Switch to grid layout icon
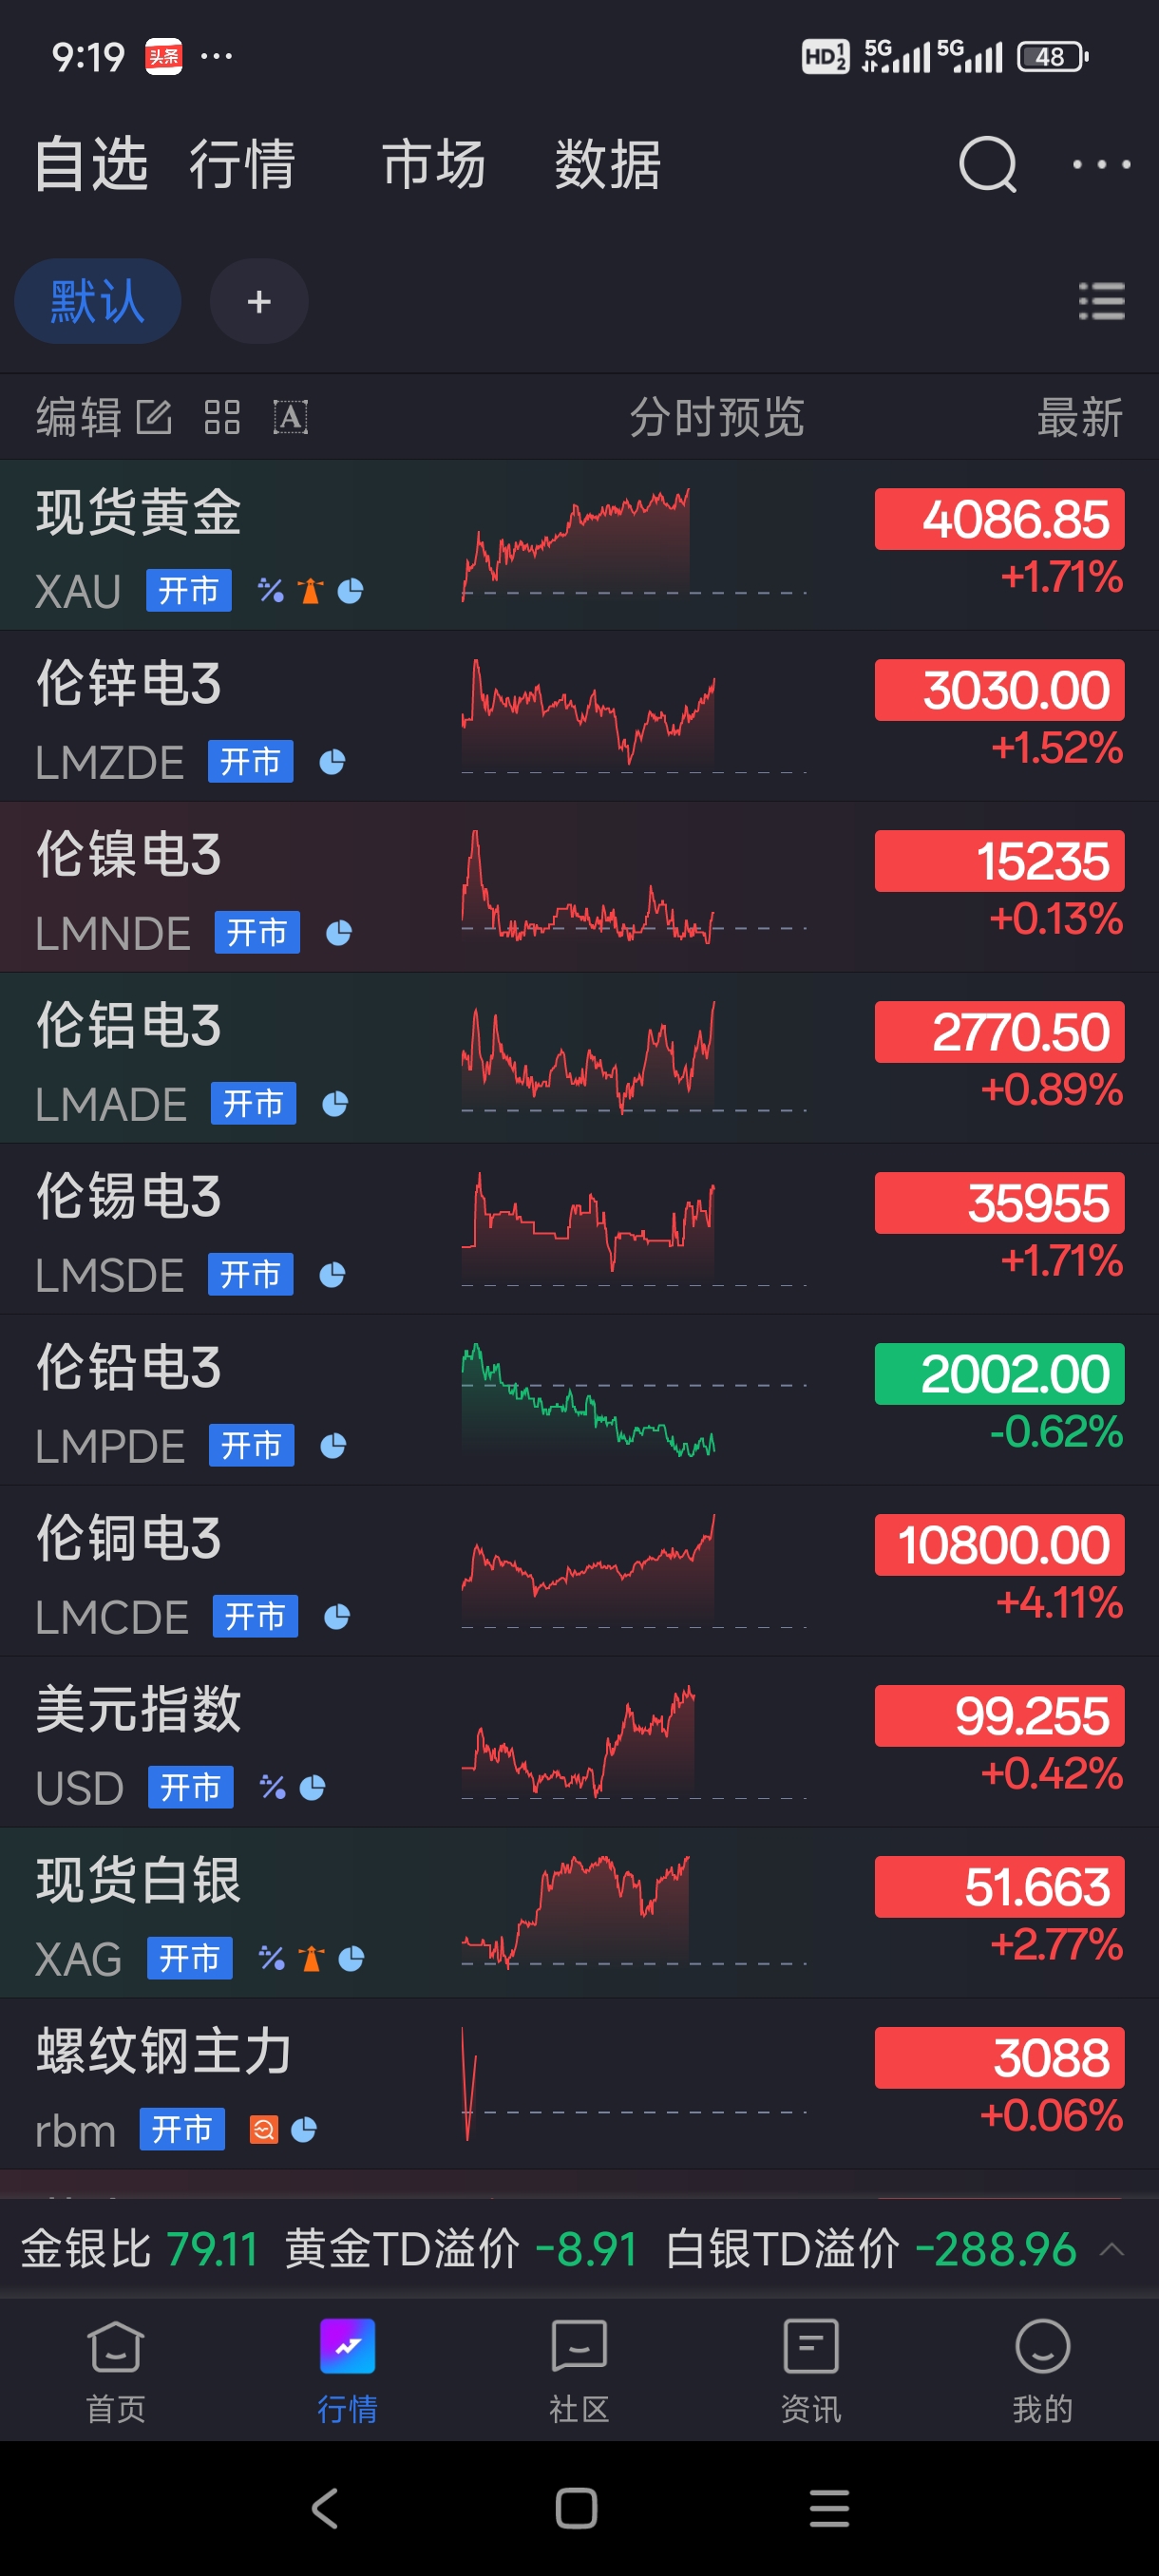 [x=222, y=417]
